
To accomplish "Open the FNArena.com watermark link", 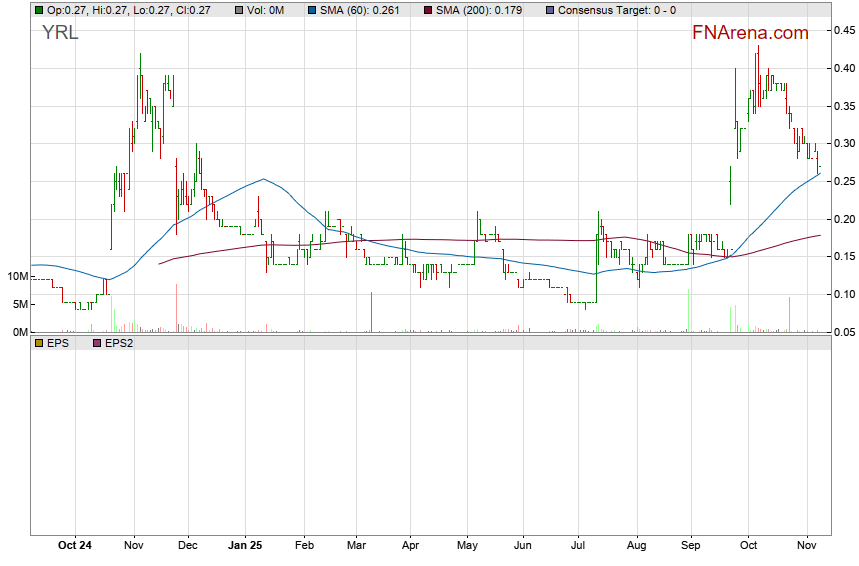I will [x=750, y=33].
